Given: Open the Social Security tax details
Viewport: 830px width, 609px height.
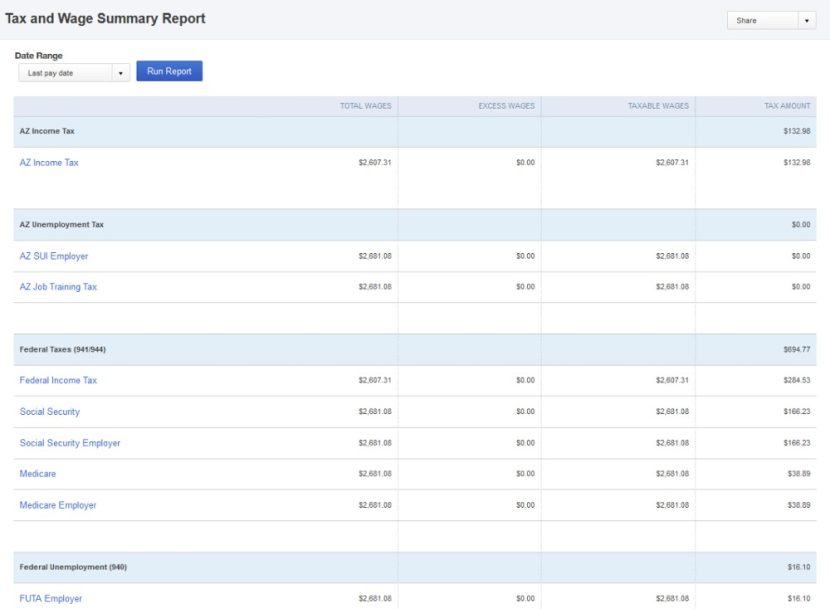Looking at the screenshot, I should [x=49, y=411].
